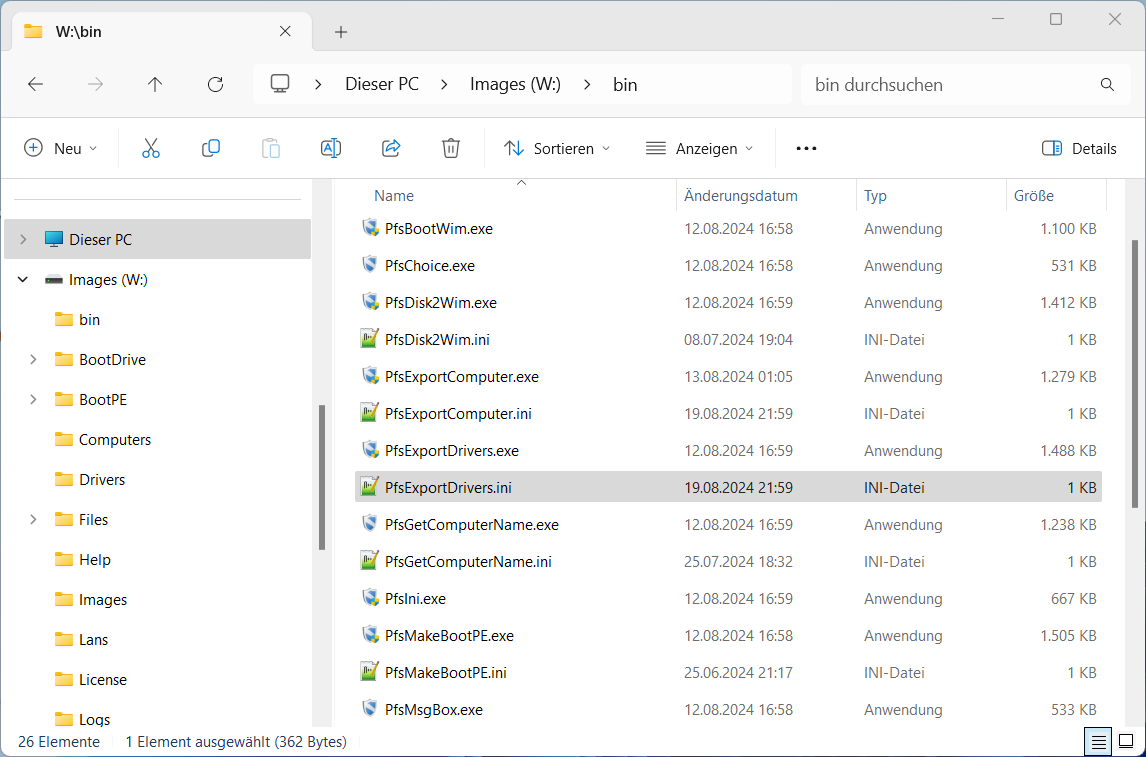The image size is (1146, 757).
Task: Click the Dieser PC breadcrumb
Action: click(382, 85)
